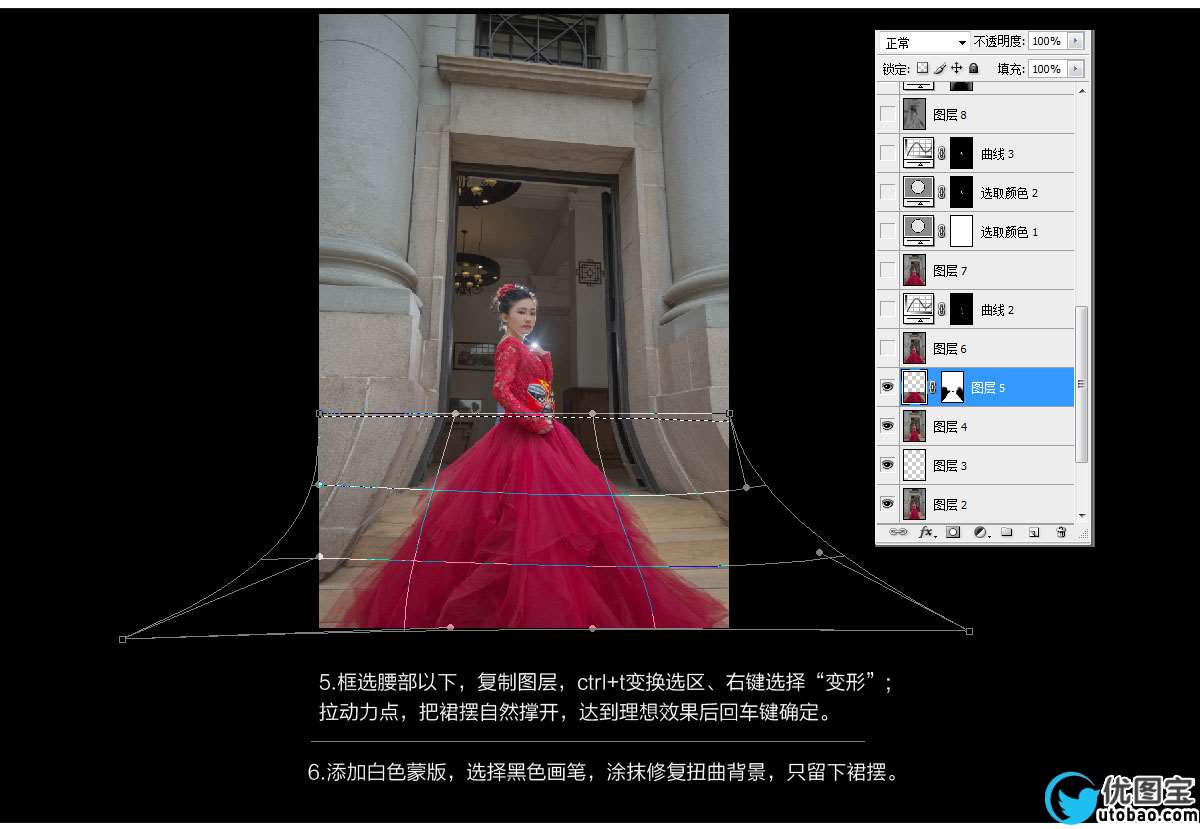Screen dimensions: 1200x829
Task: Click the warp bottom-right corner handle
Action: click(x=969, y=631)
